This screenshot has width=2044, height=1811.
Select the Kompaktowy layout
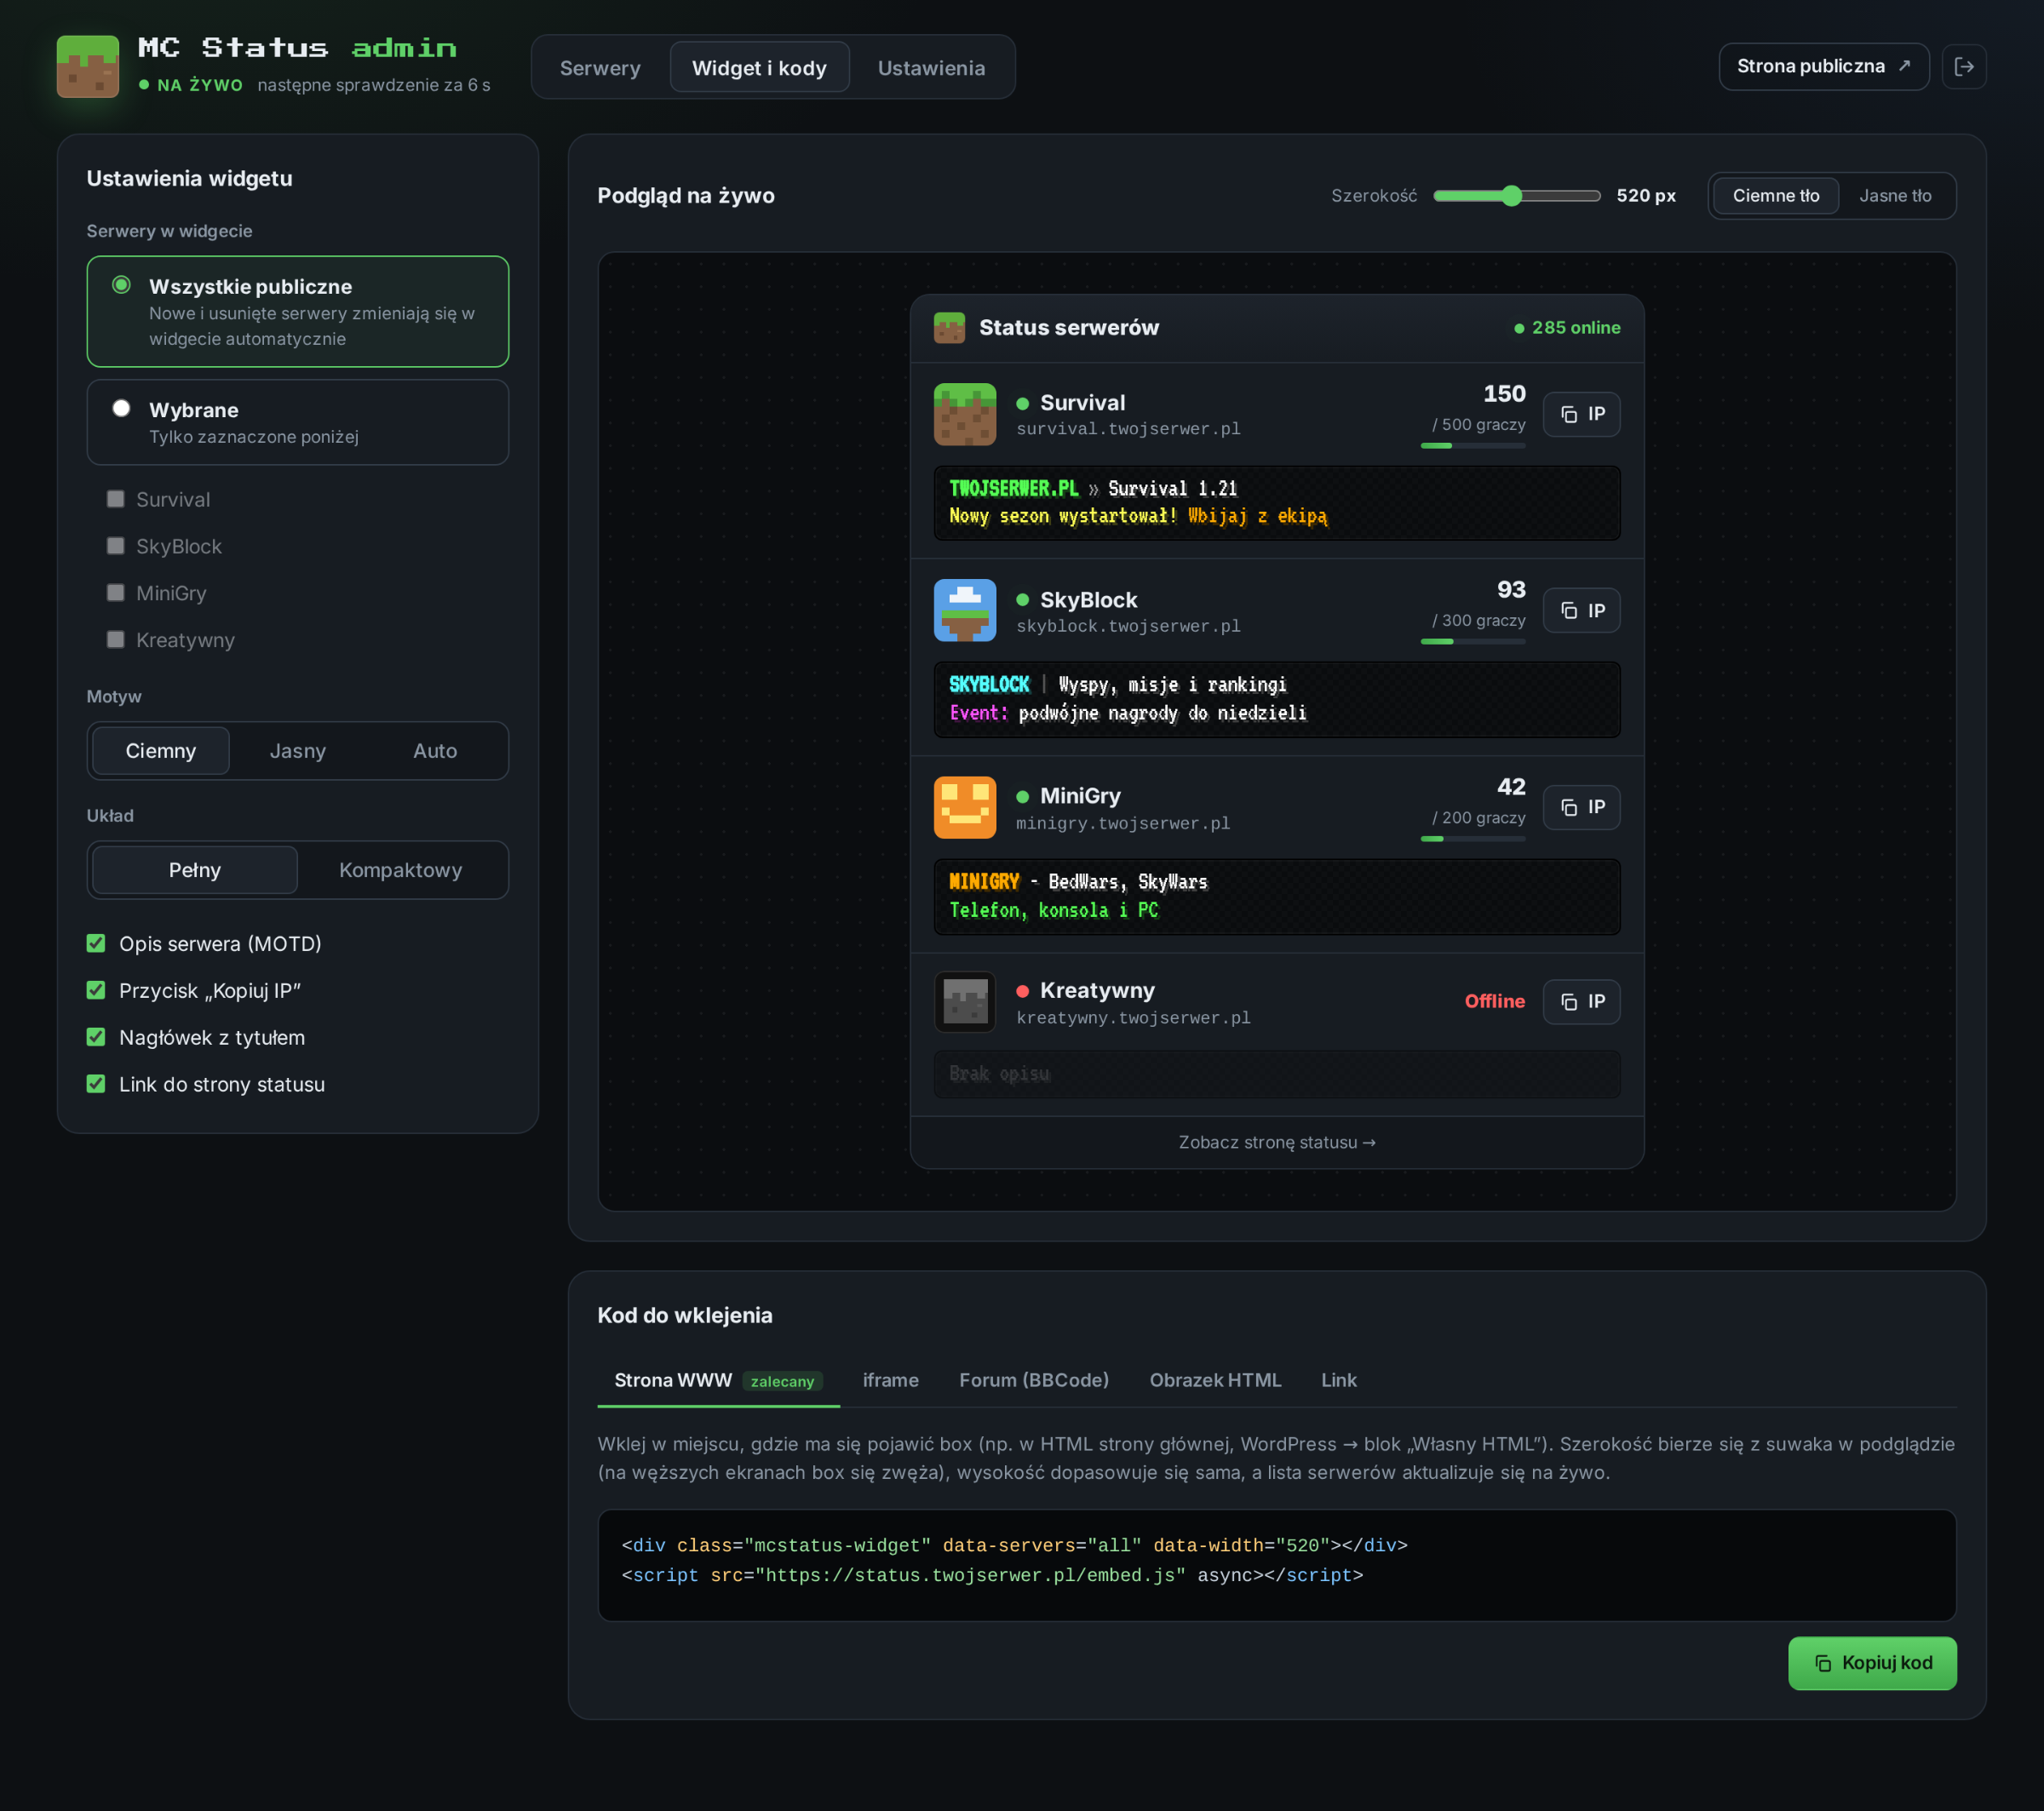point(400,870)
